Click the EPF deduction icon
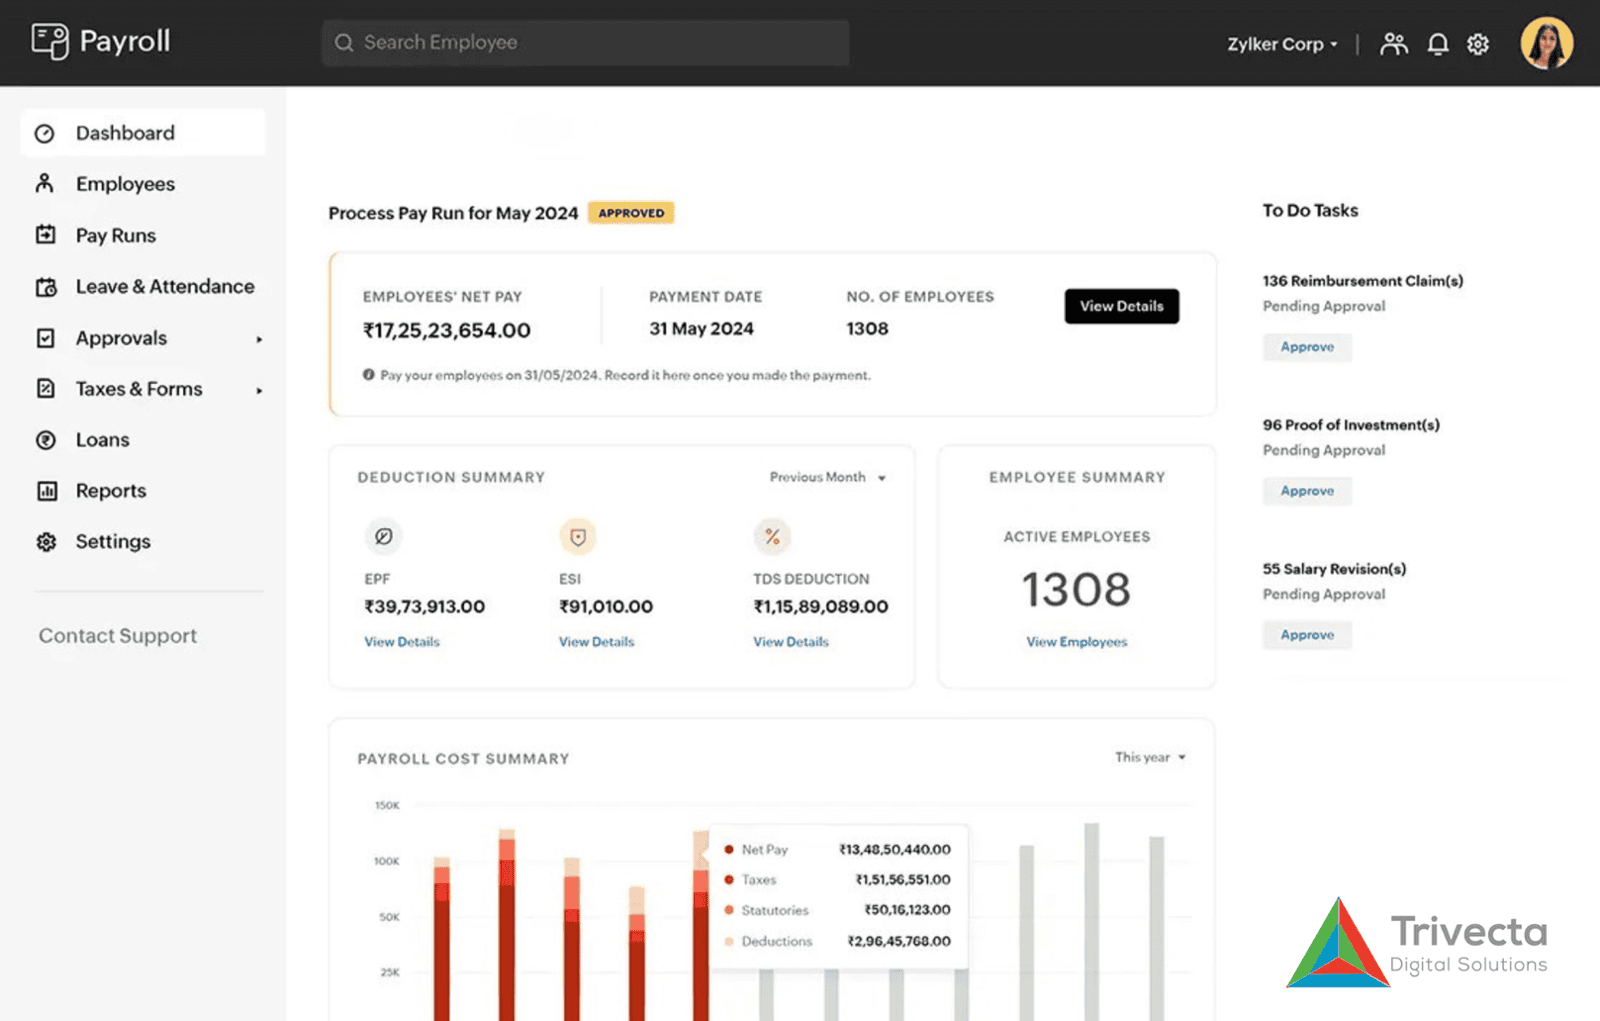The width and height of the screenshot is (1600, 1021). (383, 537)
